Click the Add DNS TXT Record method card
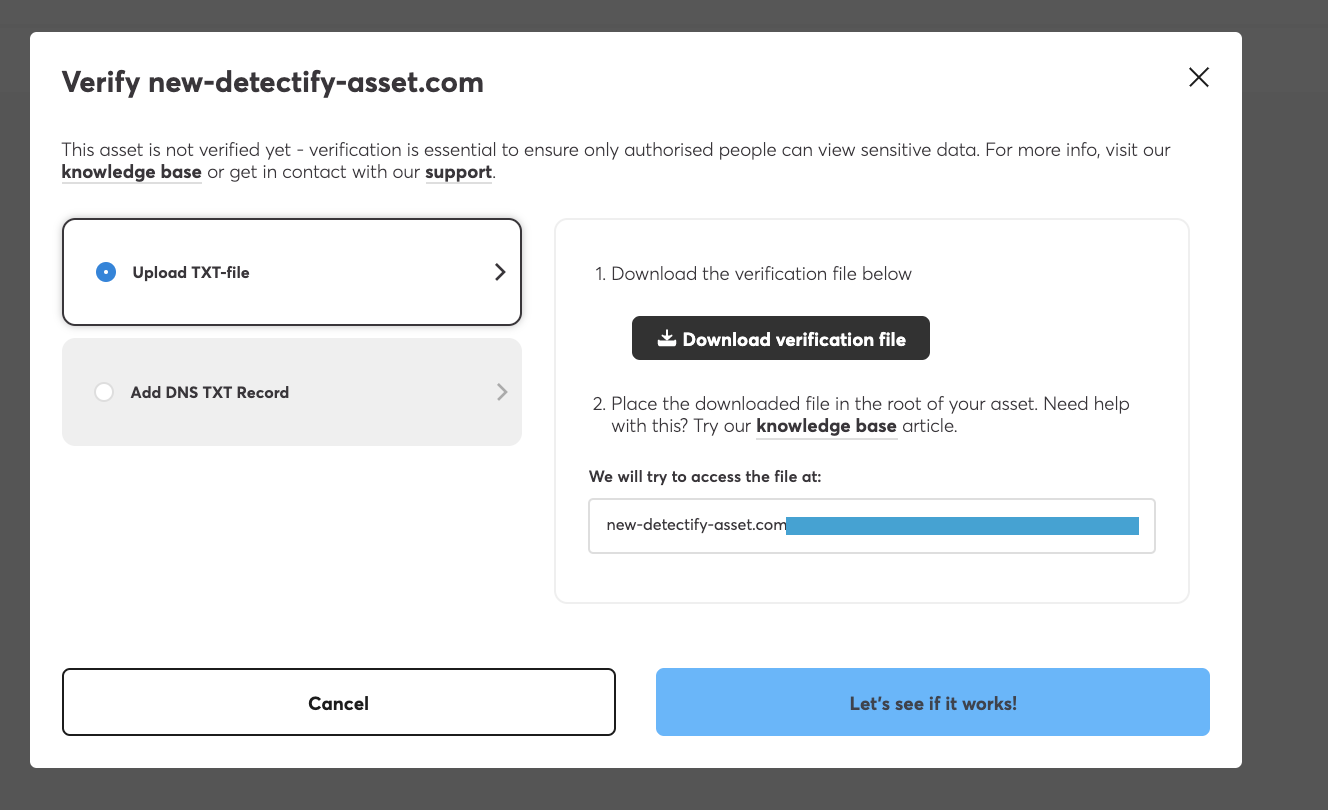1328x810 pixels. click(291, 392)
